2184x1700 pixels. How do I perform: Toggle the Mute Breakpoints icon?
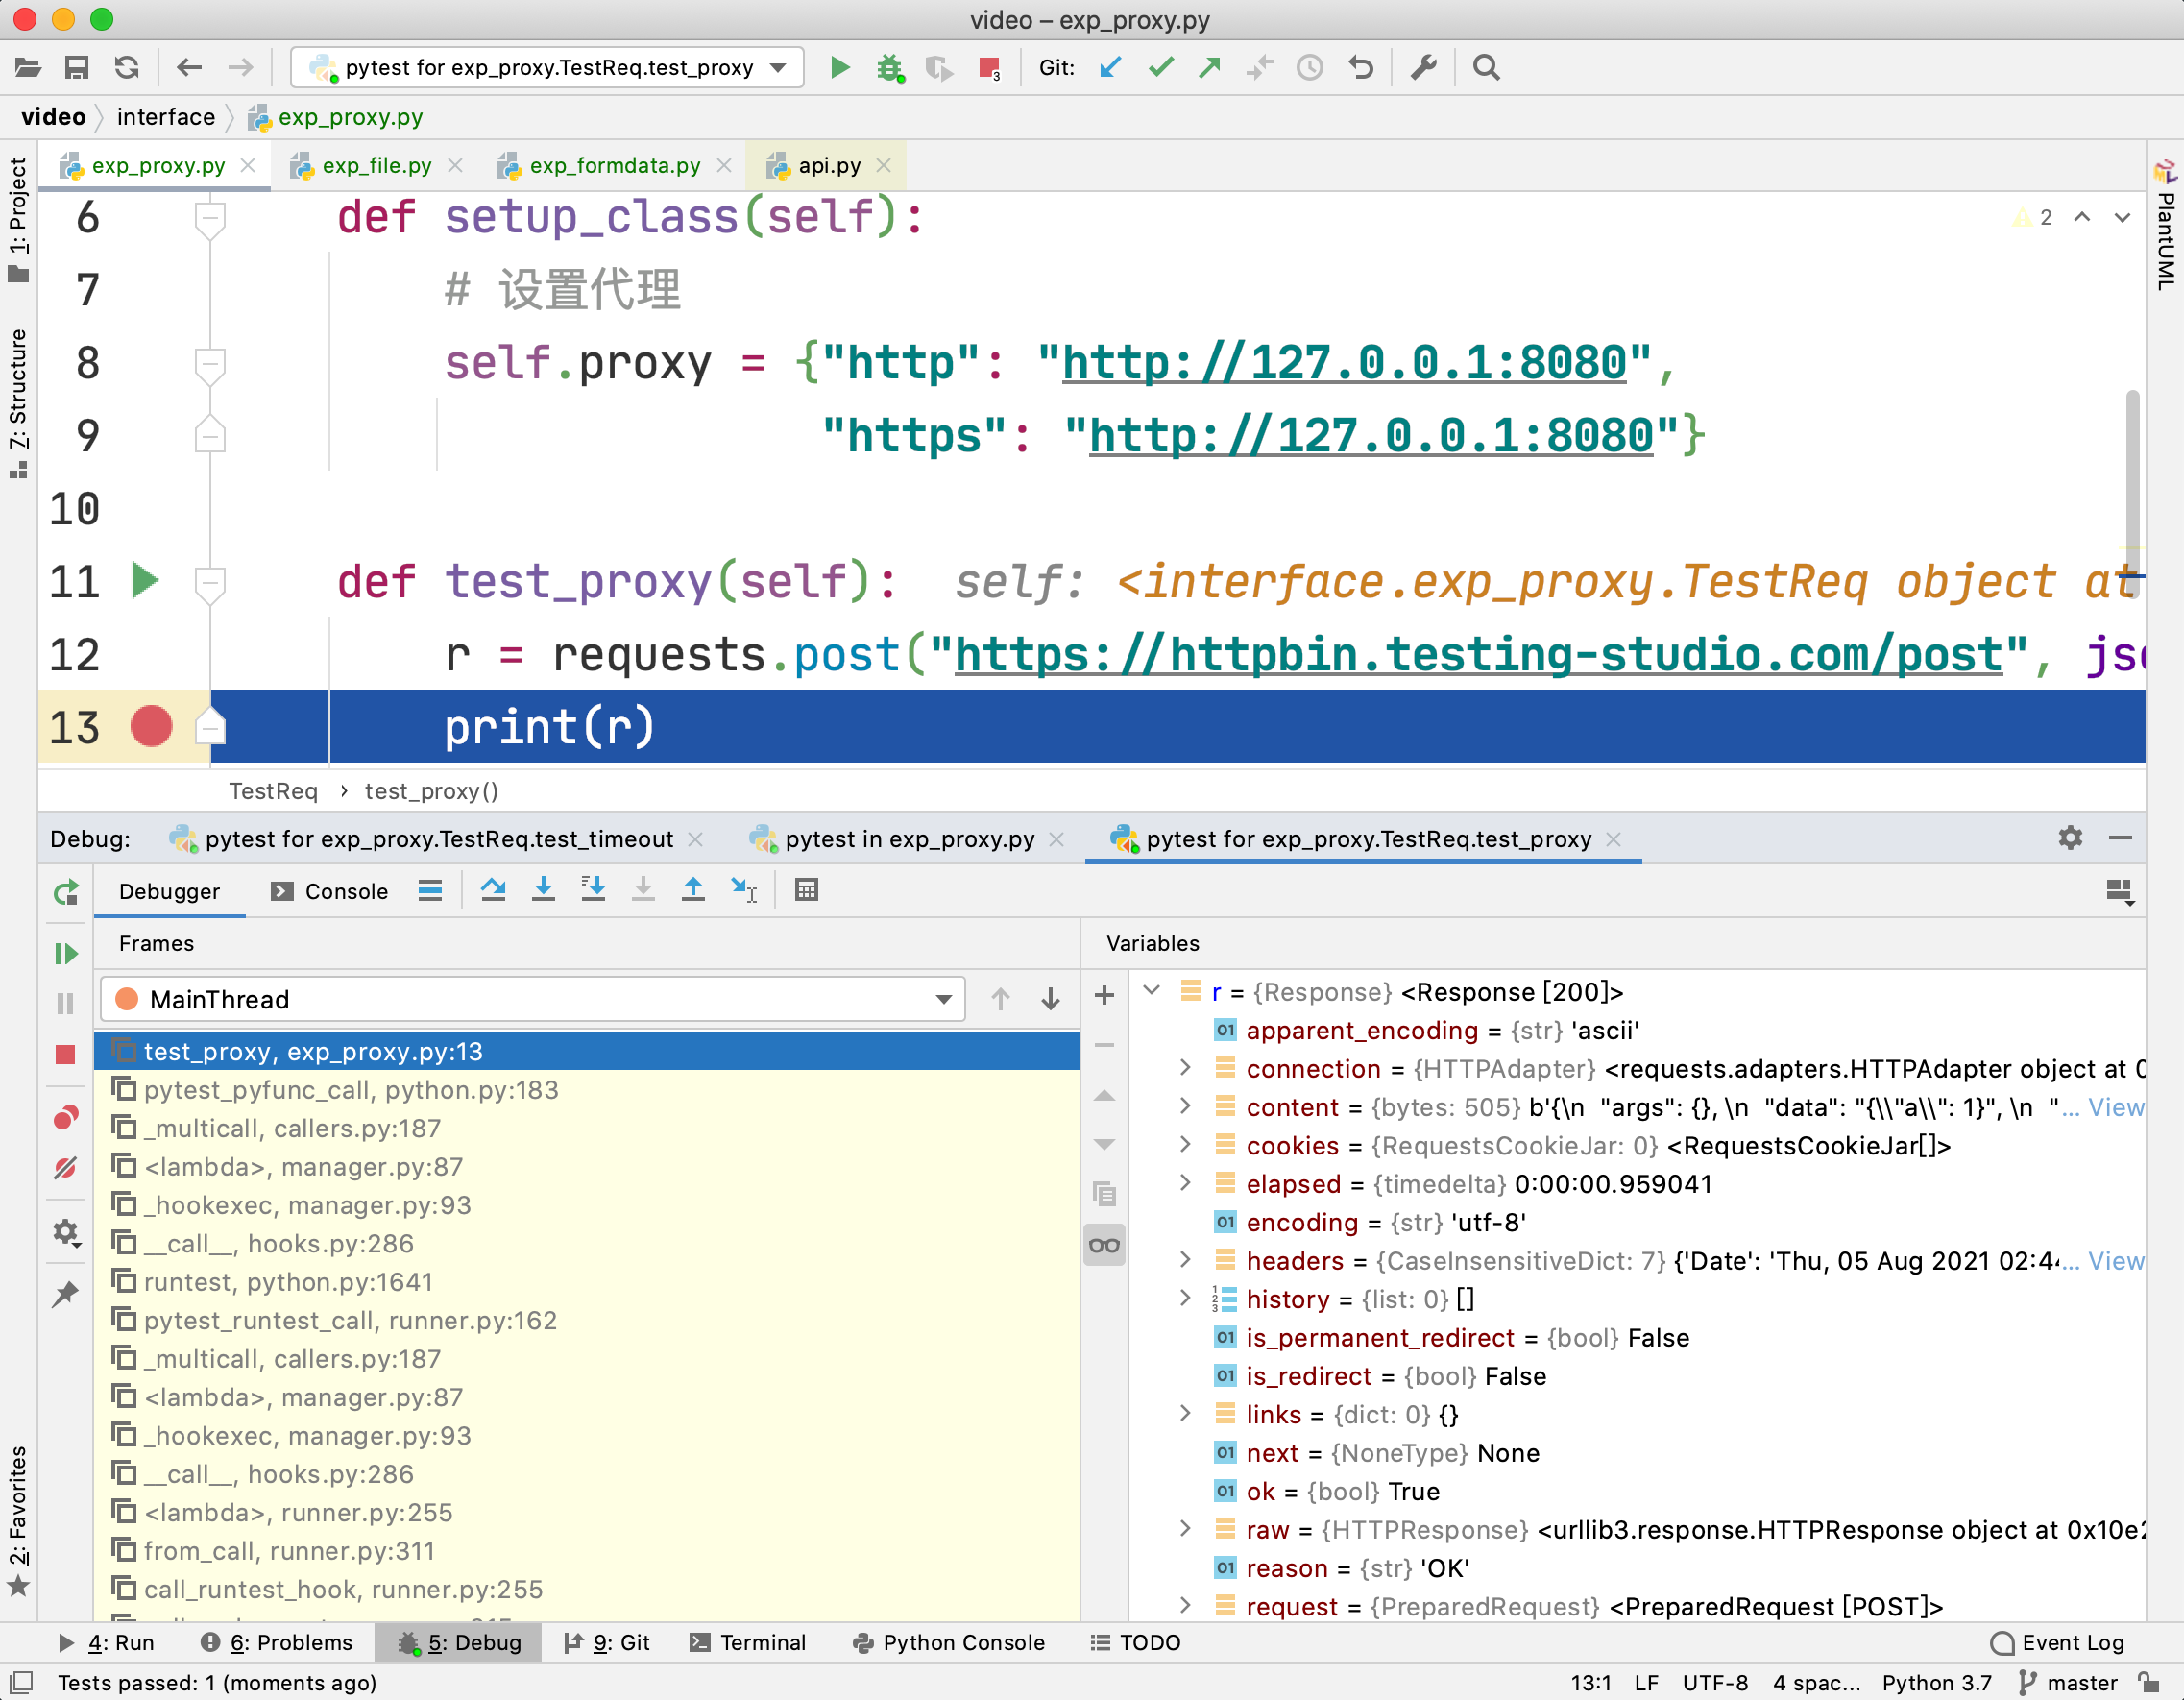click(x=66, y=1167)
